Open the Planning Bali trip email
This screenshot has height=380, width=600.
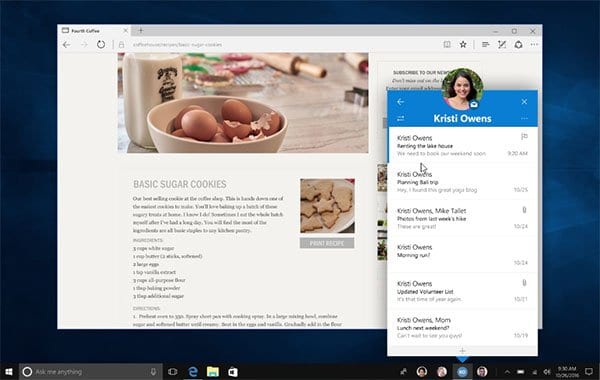pos(462,182)
